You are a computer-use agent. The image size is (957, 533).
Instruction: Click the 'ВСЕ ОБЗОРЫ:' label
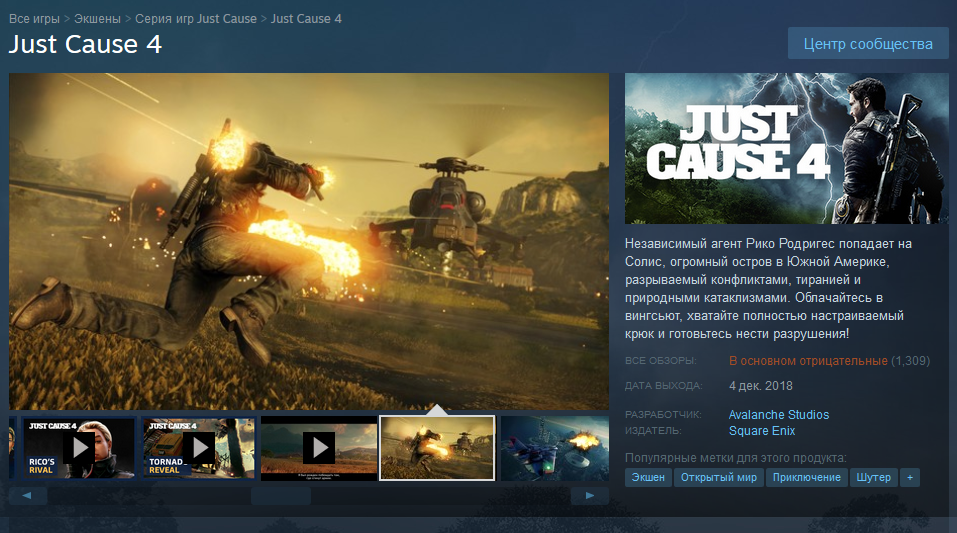[660, 361]
